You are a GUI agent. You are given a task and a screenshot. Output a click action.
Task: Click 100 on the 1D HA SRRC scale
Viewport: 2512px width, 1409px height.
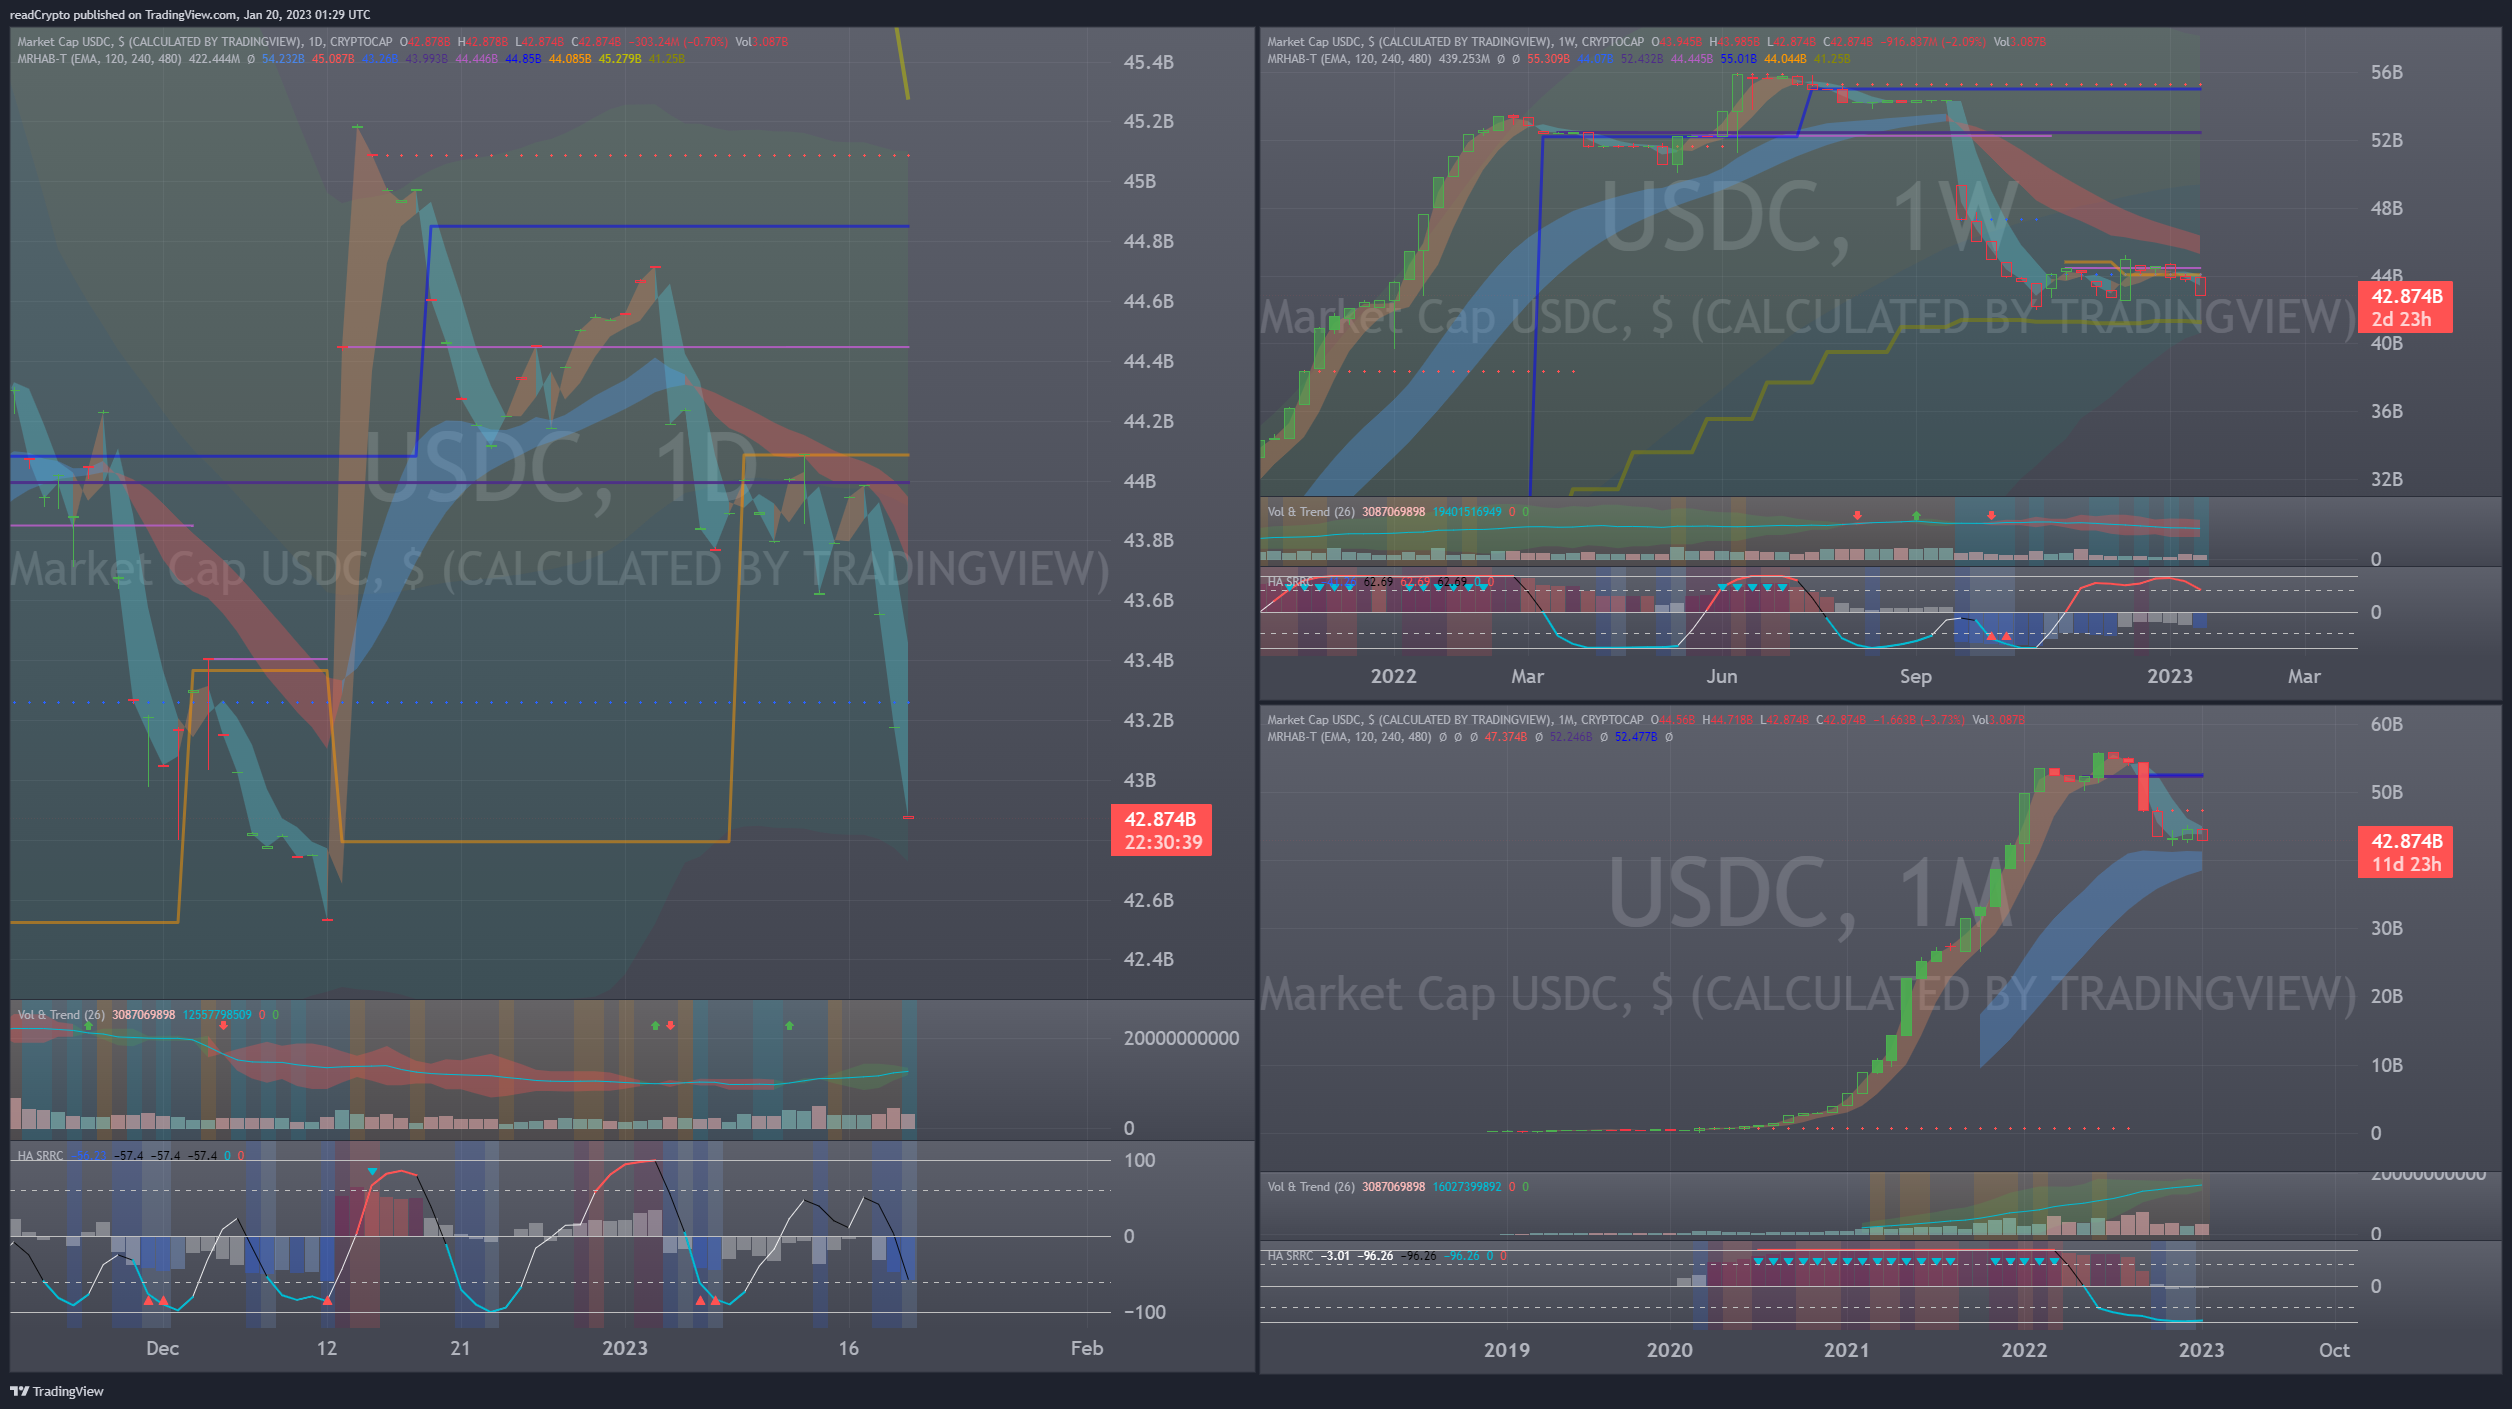click(x=1139, y=1160)
